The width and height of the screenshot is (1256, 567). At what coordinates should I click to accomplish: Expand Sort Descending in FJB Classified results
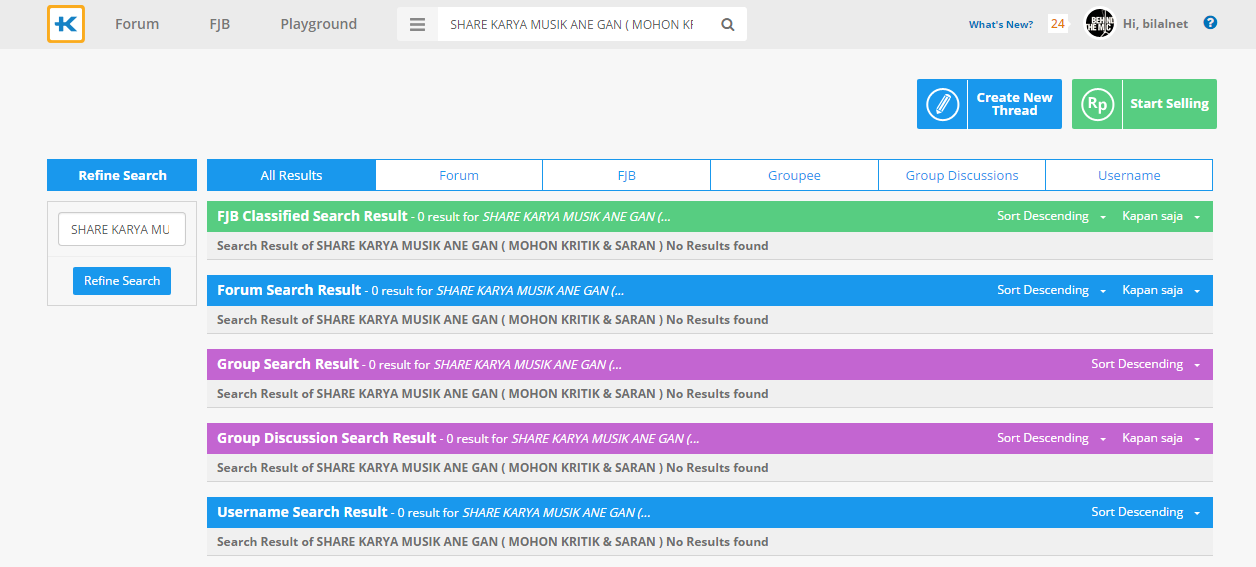(x=1051, y=216)
